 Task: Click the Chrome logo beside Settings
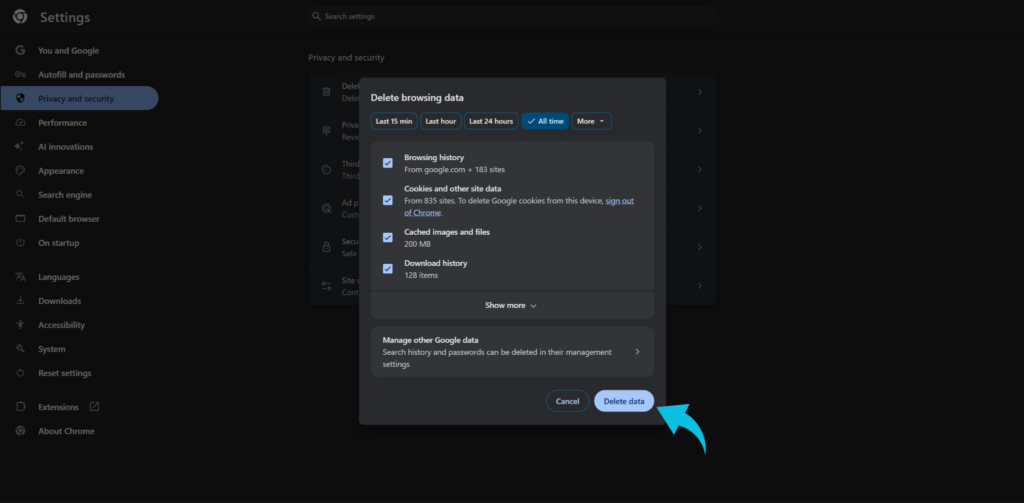20,17
